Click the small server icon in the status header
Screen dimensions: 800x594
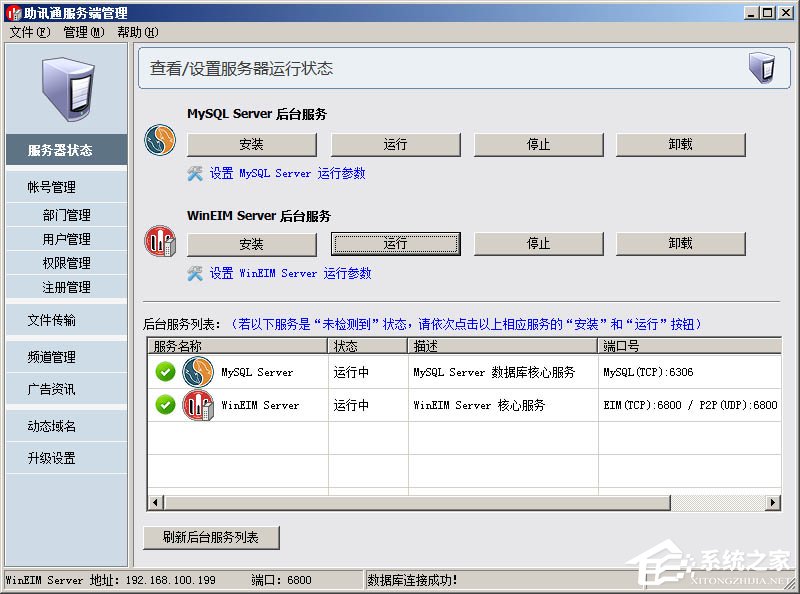pyautogui.click(x=764, y=66)
